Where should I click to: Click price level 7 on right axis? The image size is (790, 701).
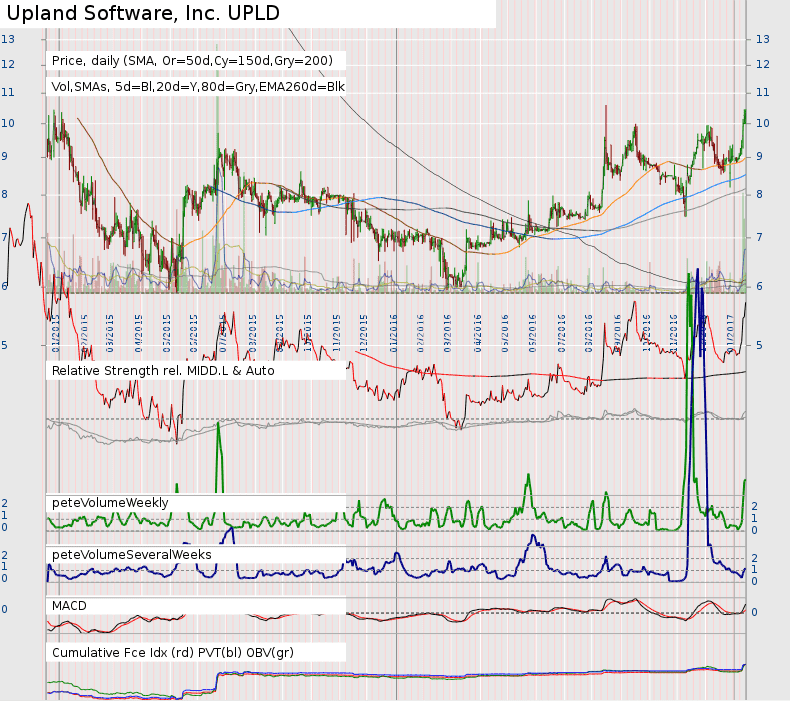[759, 237]
